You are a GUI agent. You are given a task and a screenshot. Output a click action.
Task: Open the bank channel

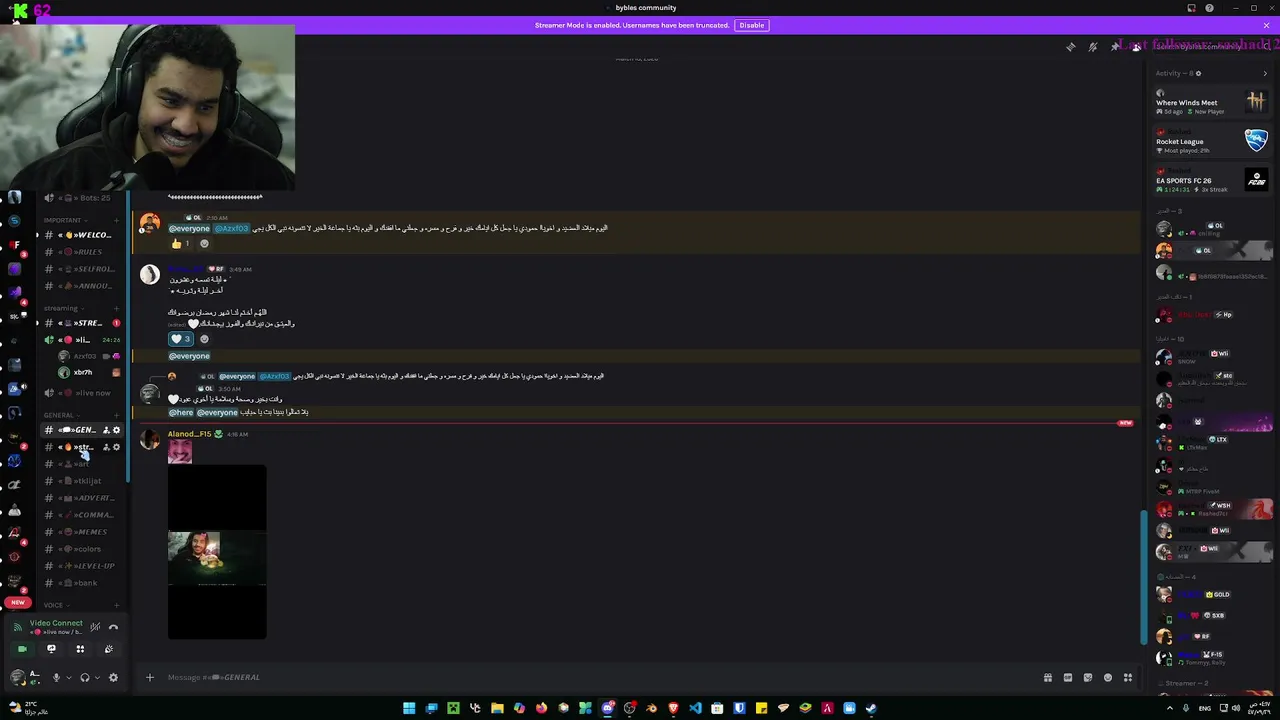pos(81,583)
